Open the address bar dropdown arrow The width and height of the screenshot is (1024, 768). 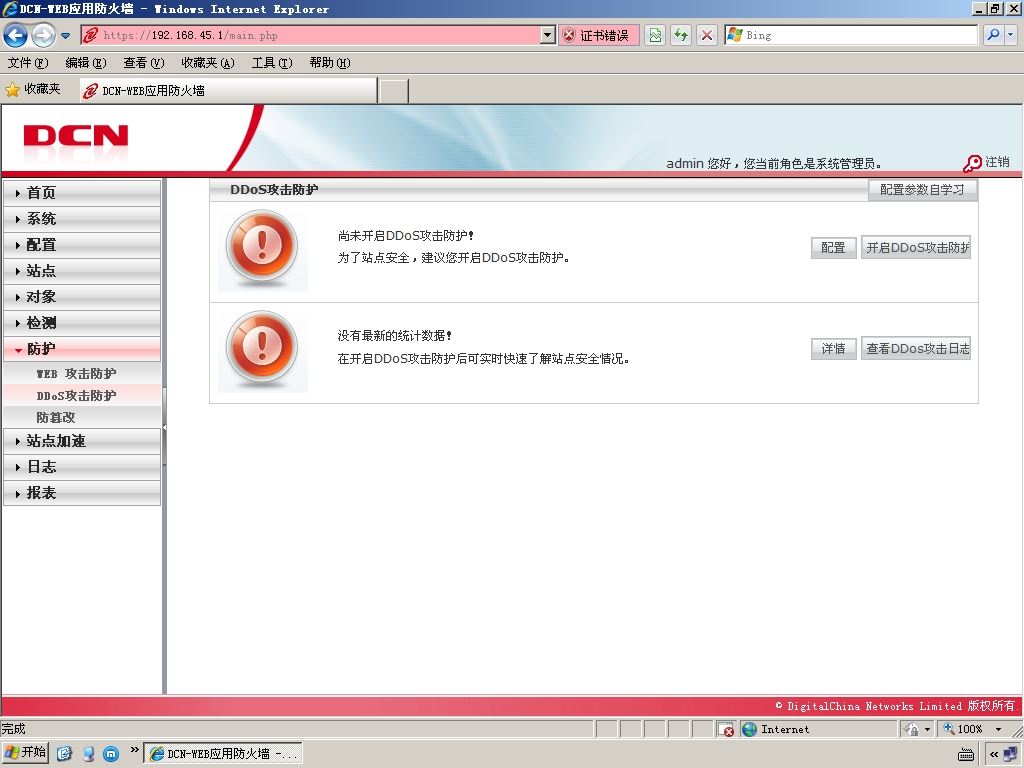point(548,35)
